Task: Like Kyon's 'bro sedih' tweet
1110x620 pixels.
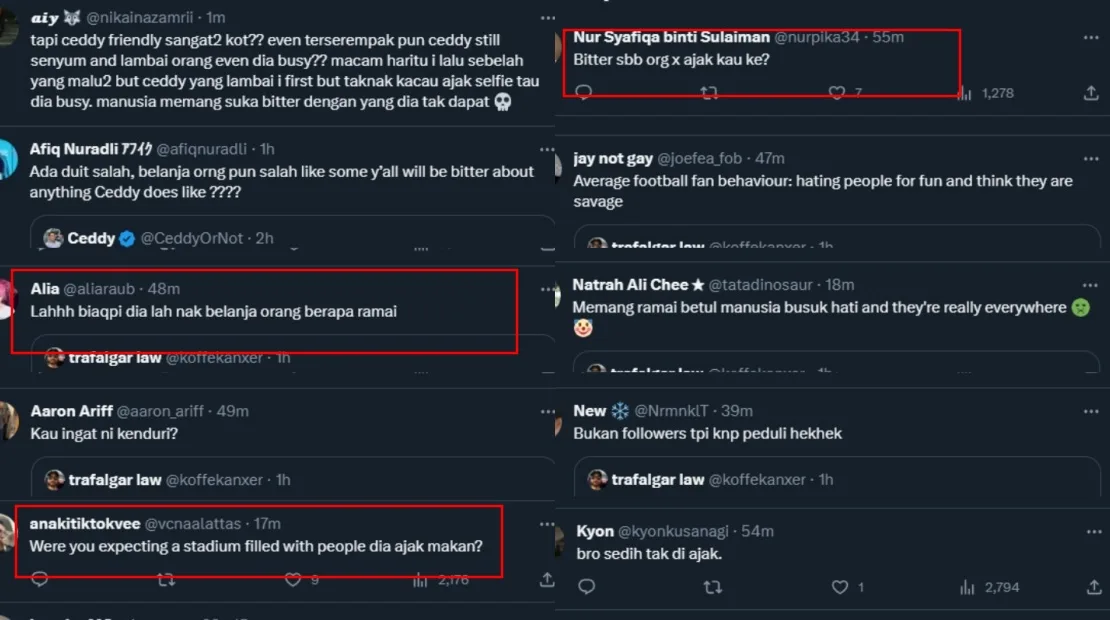Action: pyautogui.click(x=840, y=587)
